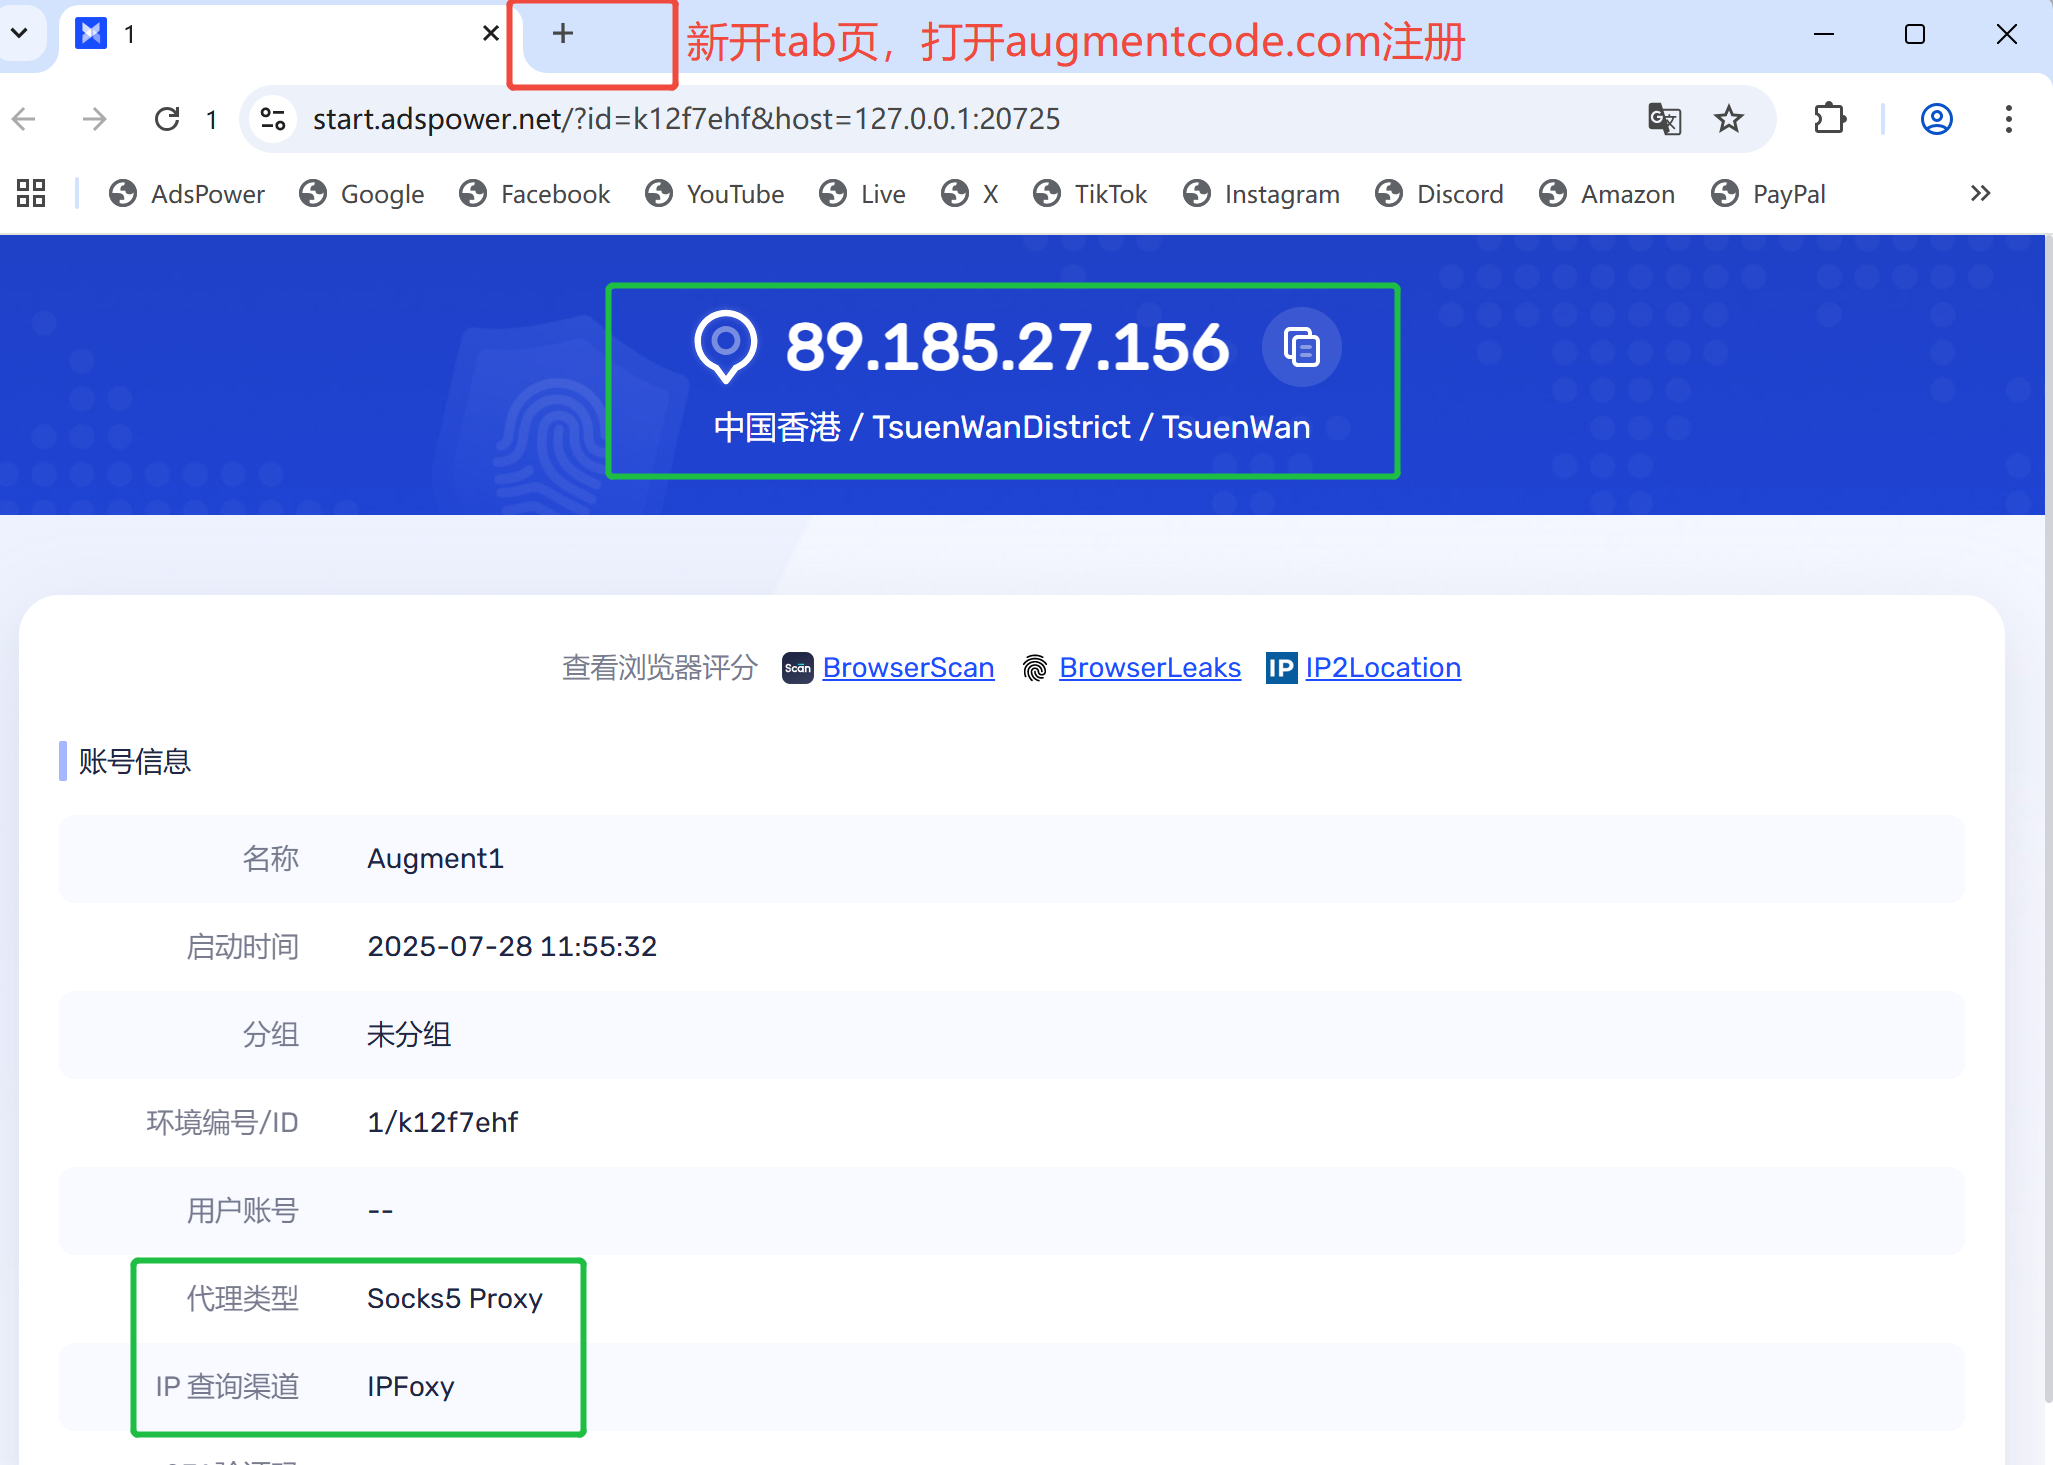Open the Live bookmark

(x=862, y=194)
